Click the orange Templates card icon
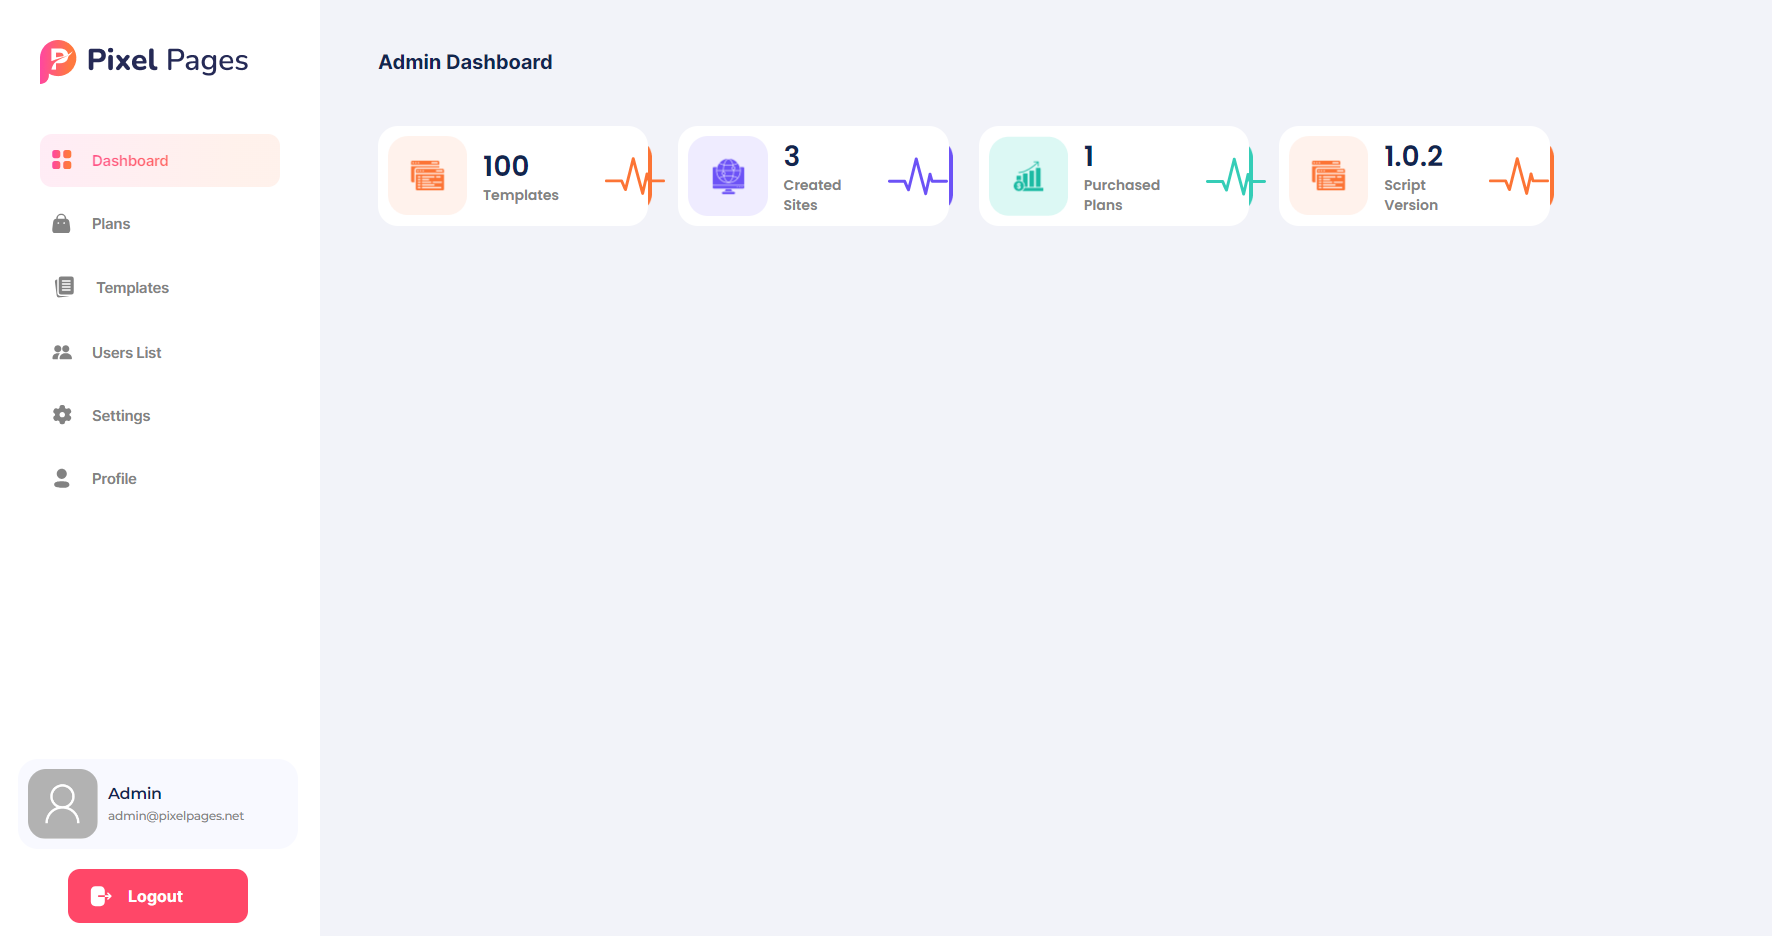 coord(428,176)
